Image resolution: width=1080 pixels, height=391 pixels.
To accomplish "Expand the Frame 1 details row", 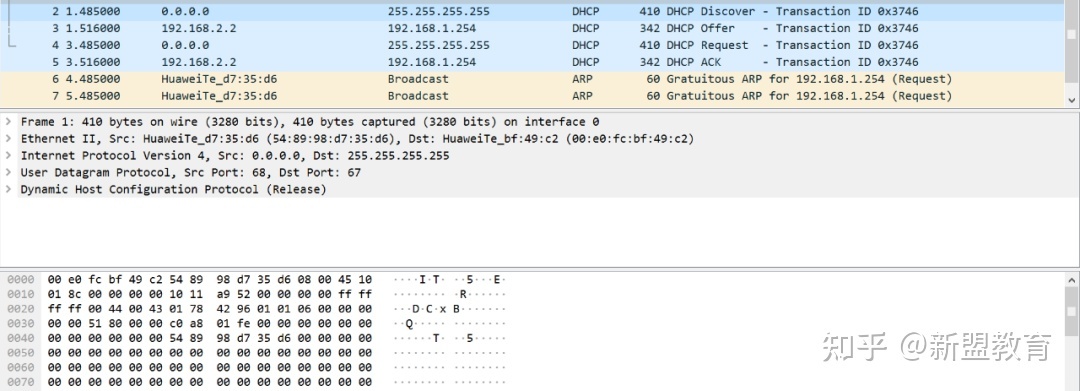I will click(x=8, y=122).
